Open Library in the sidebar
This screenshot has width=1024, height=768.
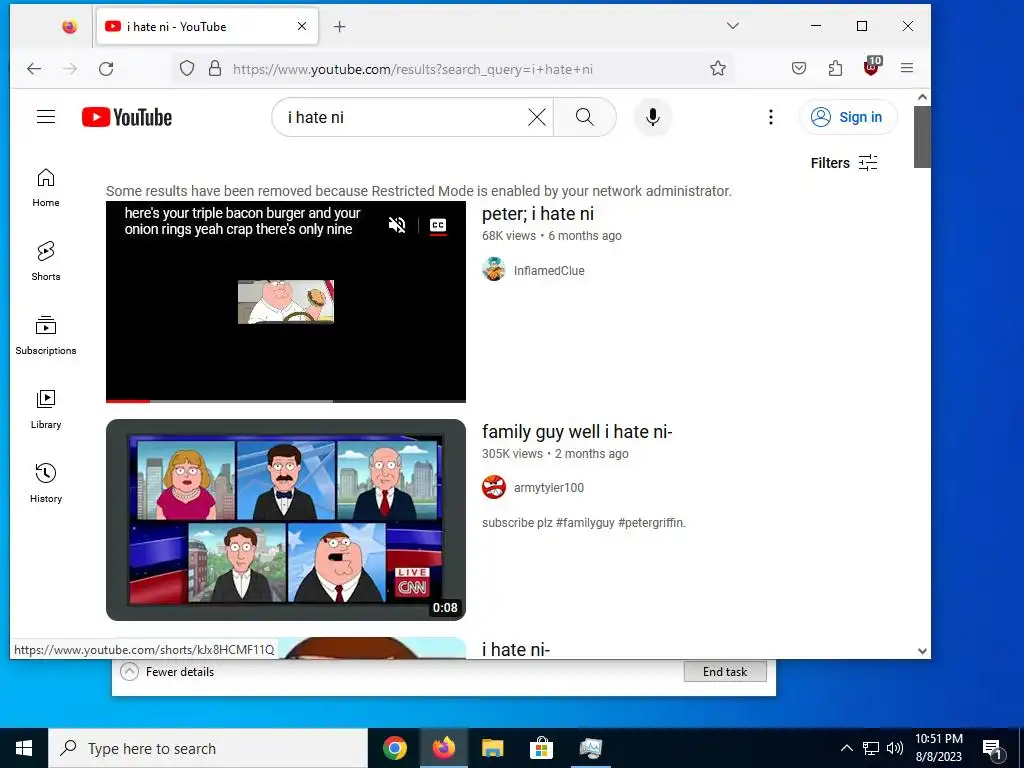tap(46, 409)
